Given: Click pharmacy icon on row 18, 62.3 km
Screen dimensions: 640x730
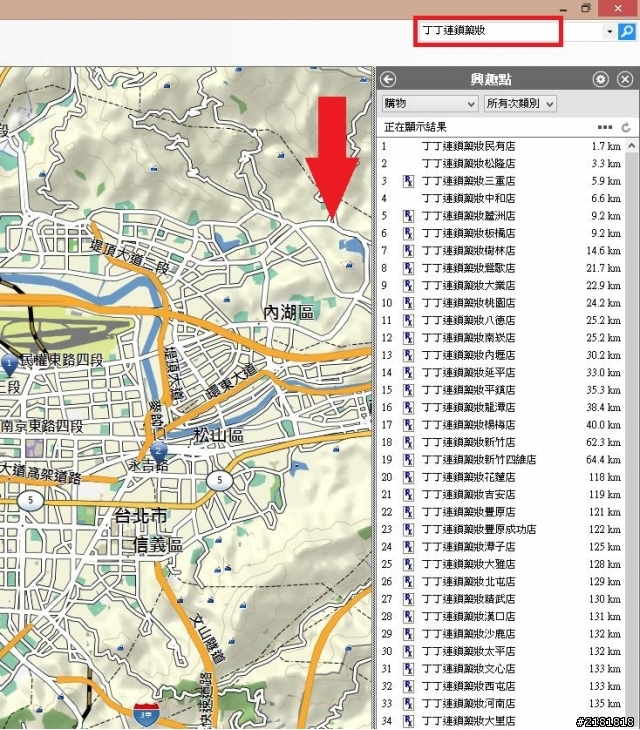Looking at the screenshot, I should click(x=408, y=442).
